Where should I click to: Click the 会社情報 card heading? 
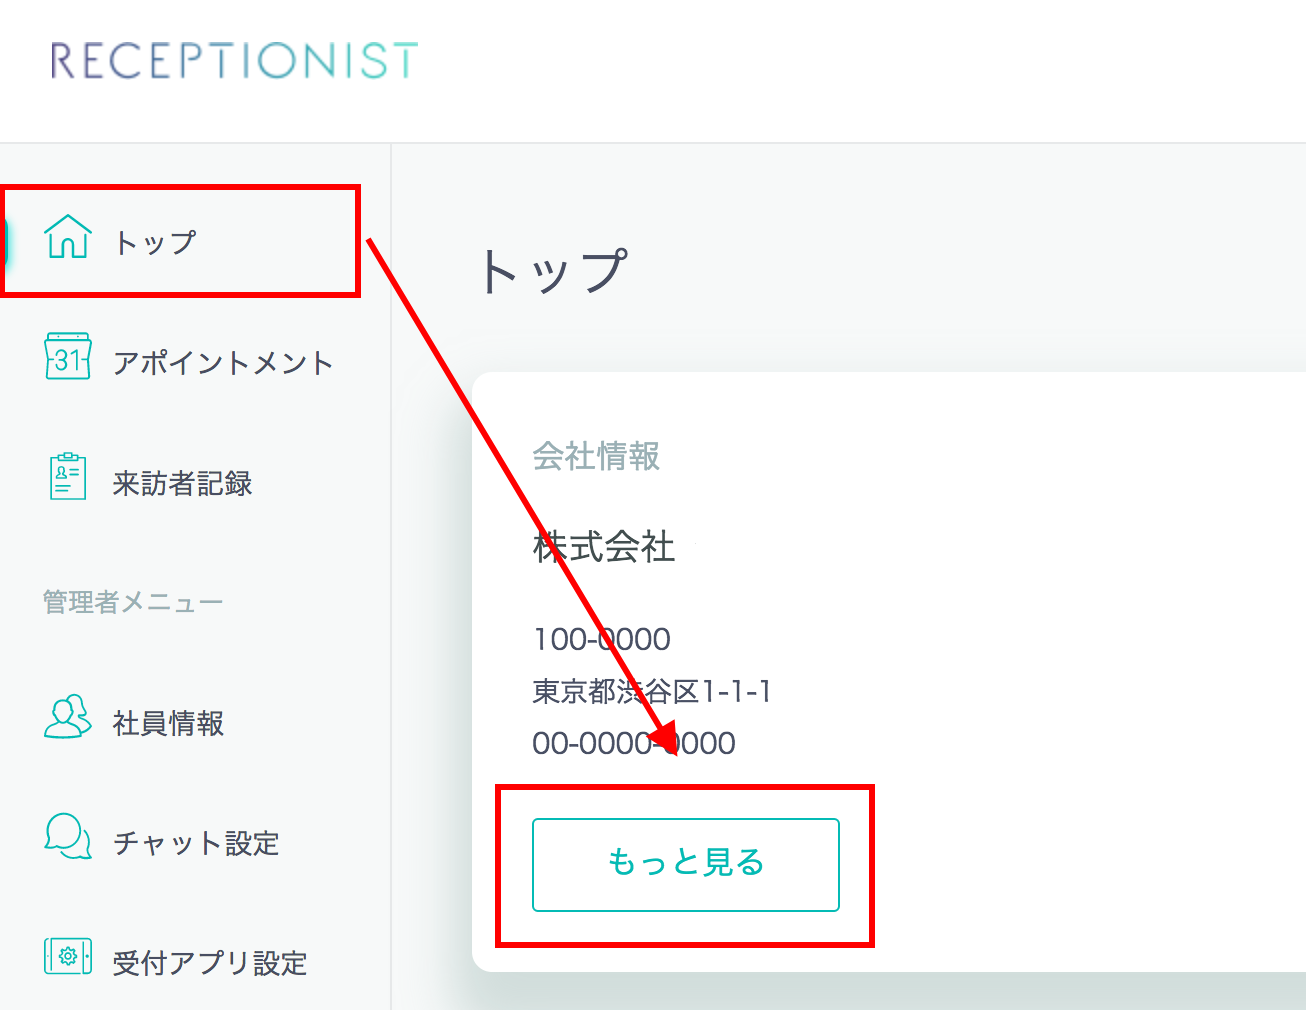click(596, 457)
